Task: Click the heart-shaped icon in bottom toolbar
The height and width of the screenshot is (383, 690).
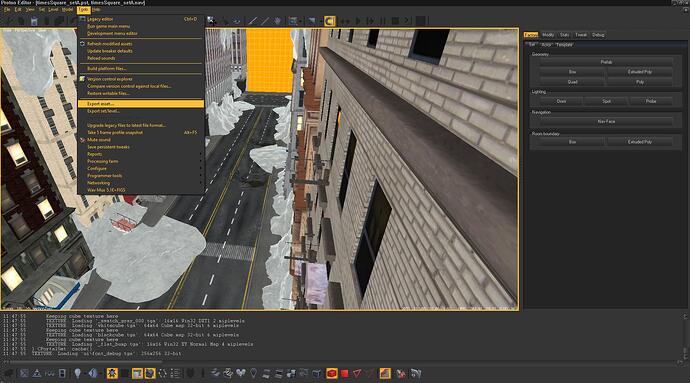Action: [x=240, y=373]
